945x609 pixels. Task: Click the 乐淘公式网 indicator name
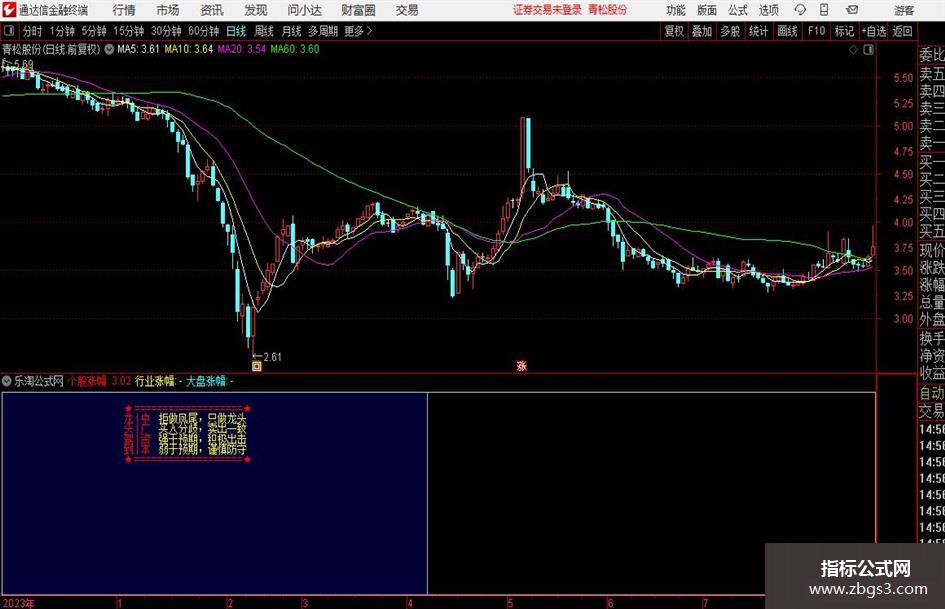click(x=39, y=381)
